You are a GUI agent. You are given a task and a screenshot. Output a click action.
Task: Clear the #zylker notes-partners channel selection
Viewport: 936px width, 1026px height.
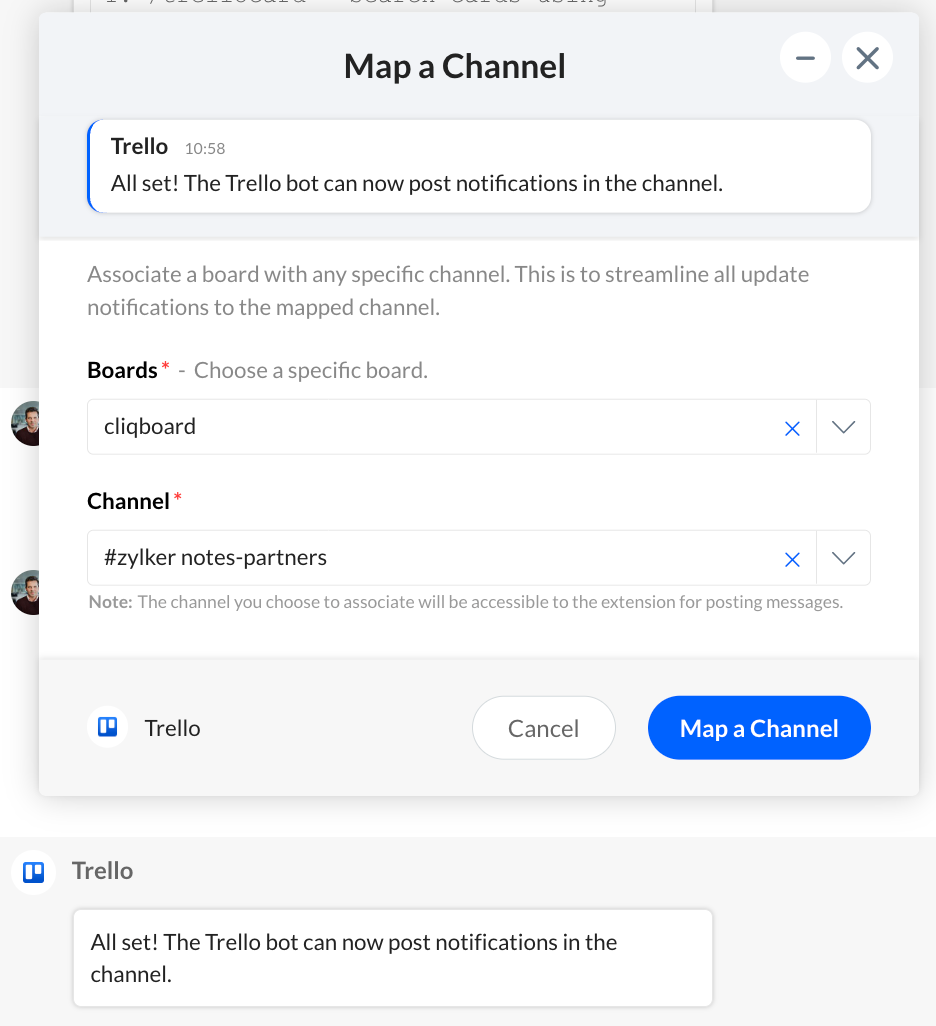point(792,559)
